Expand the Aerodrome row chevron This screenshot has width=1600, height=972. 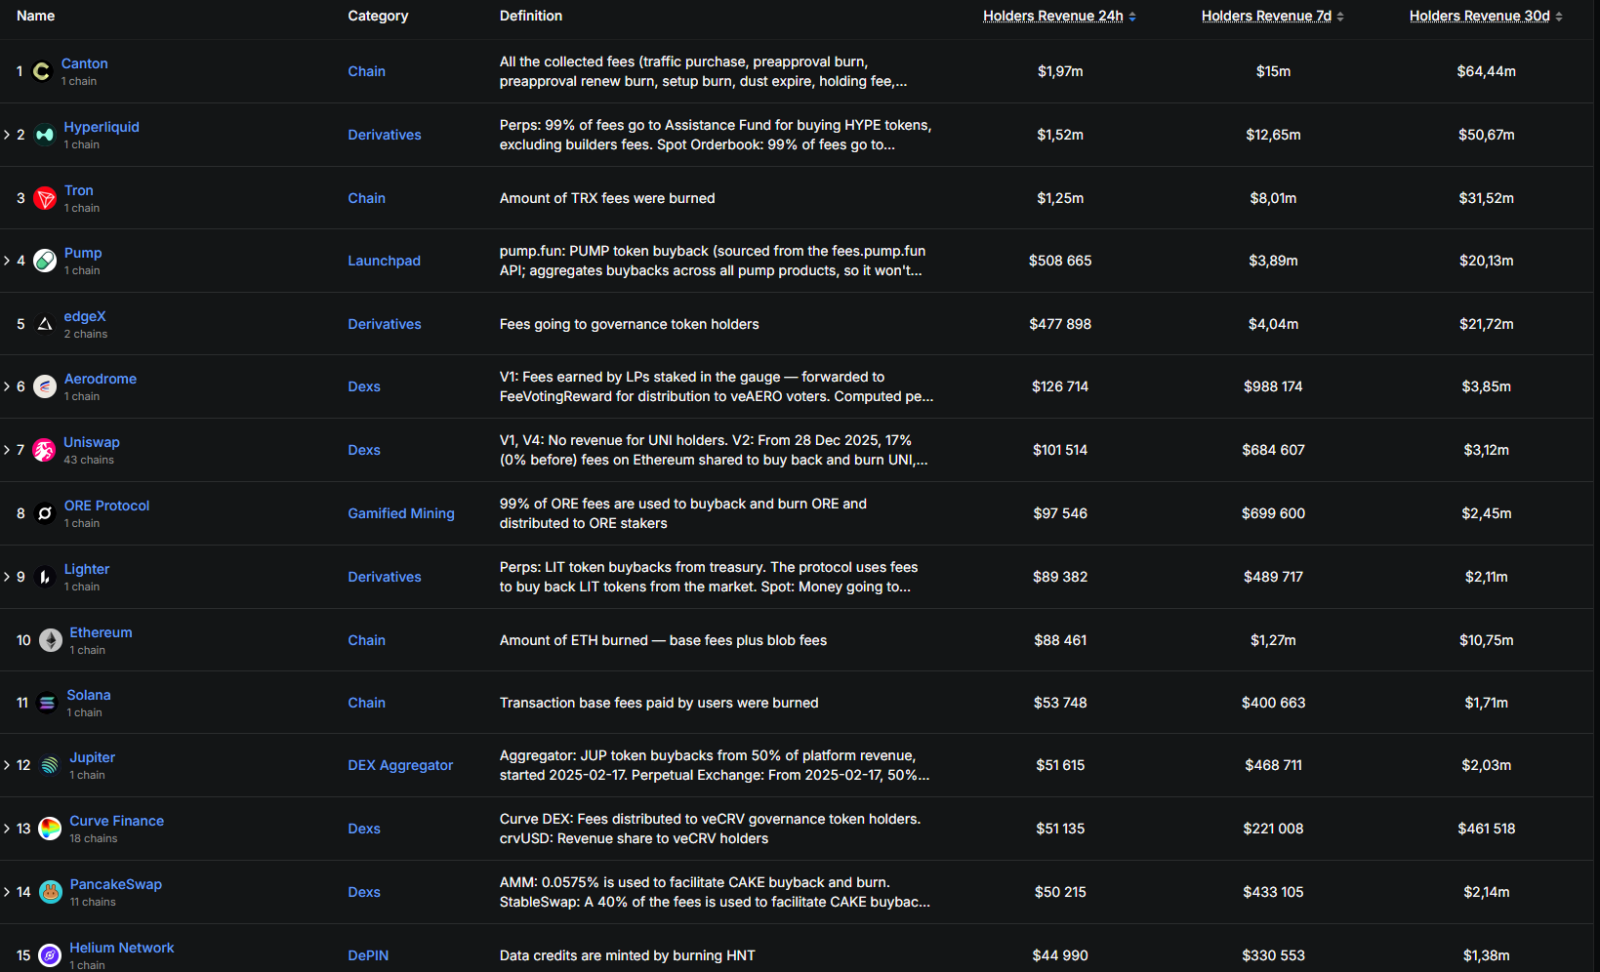pyautogui.click(x=7, y=387)
